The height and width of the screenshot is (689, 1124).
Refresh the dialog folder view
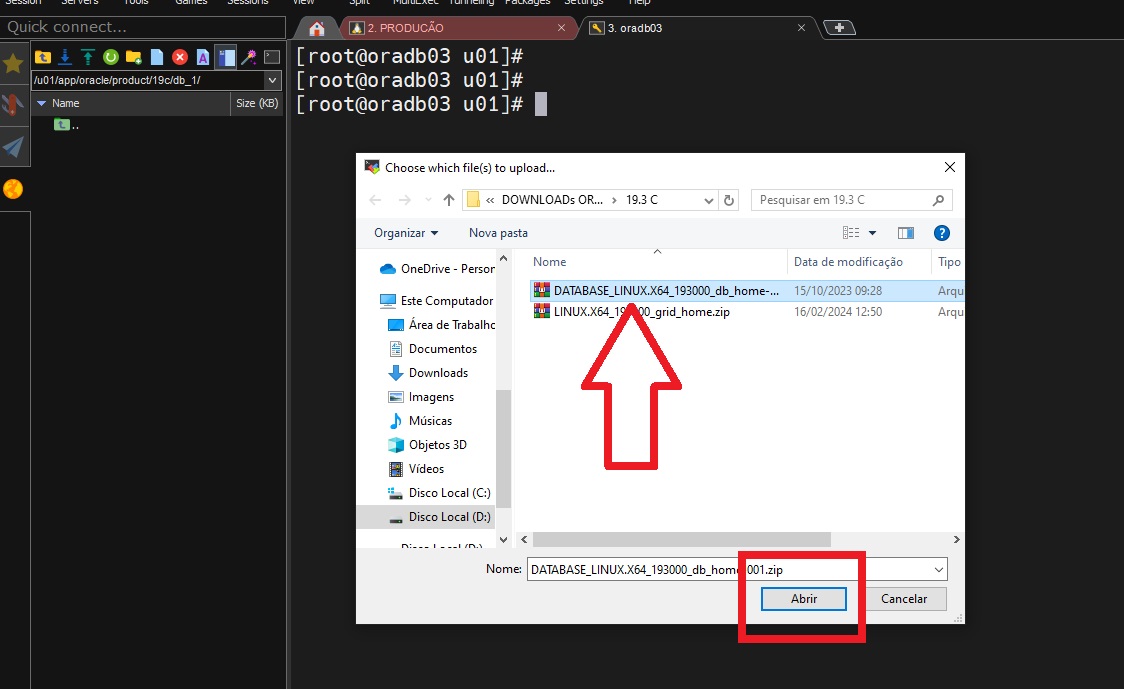(x=729, y=200)
